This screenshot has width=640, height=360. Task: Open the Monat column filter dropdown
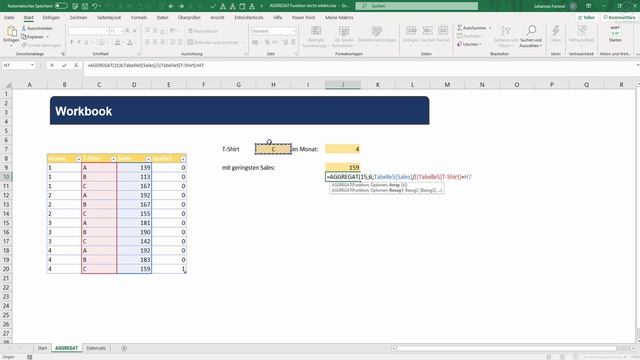78,159
